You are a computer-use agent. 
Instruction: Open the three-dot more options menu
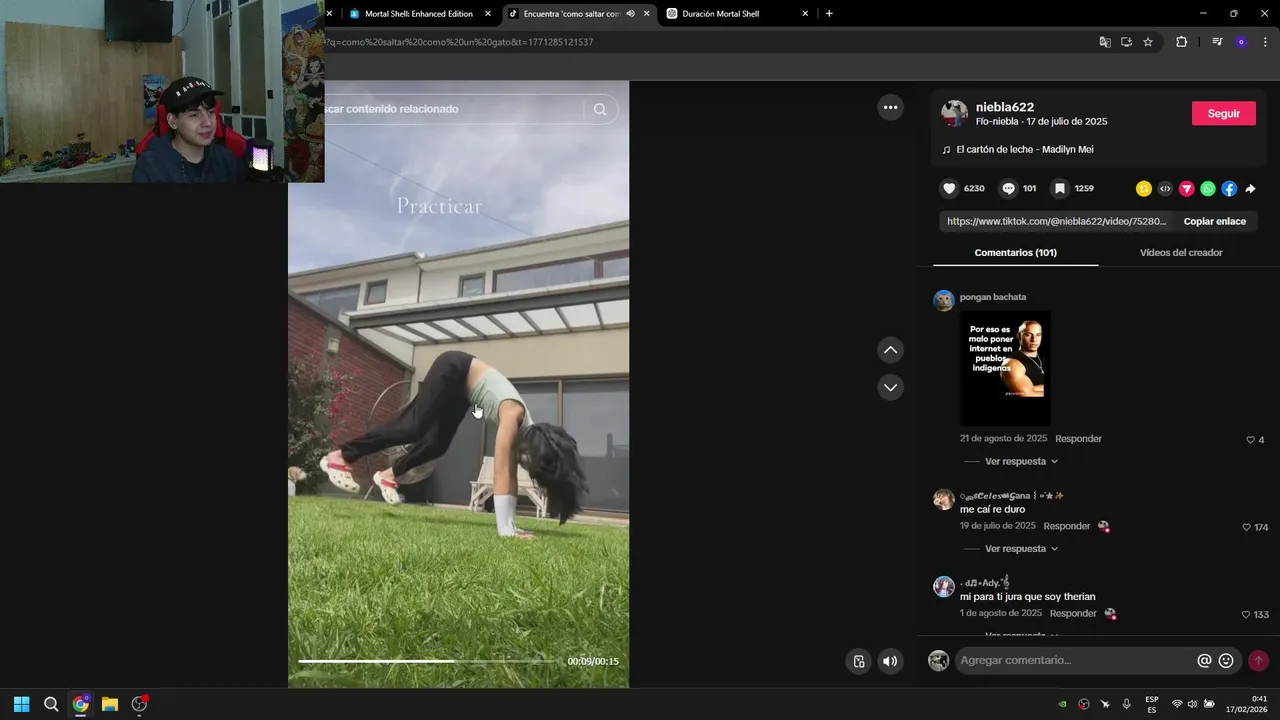890,108
